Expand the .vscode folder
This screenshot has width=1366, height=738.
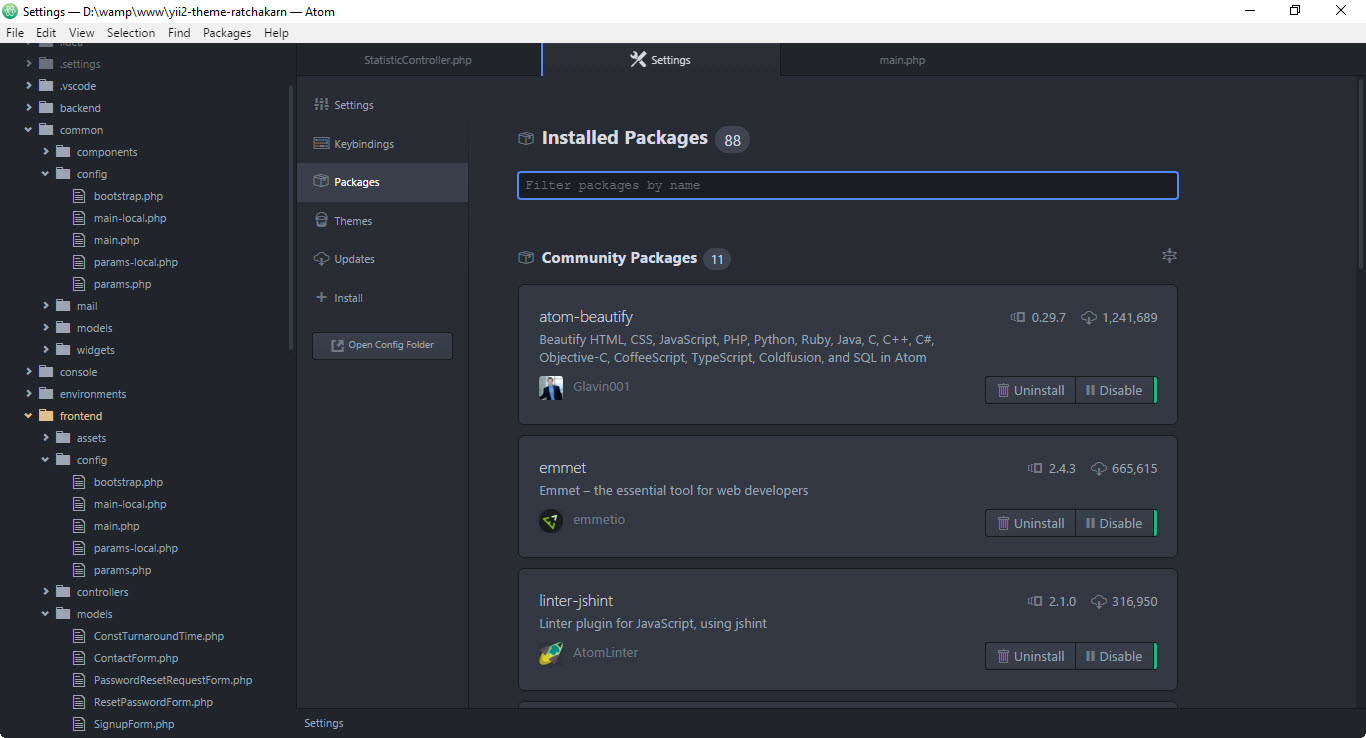[29, 86]
